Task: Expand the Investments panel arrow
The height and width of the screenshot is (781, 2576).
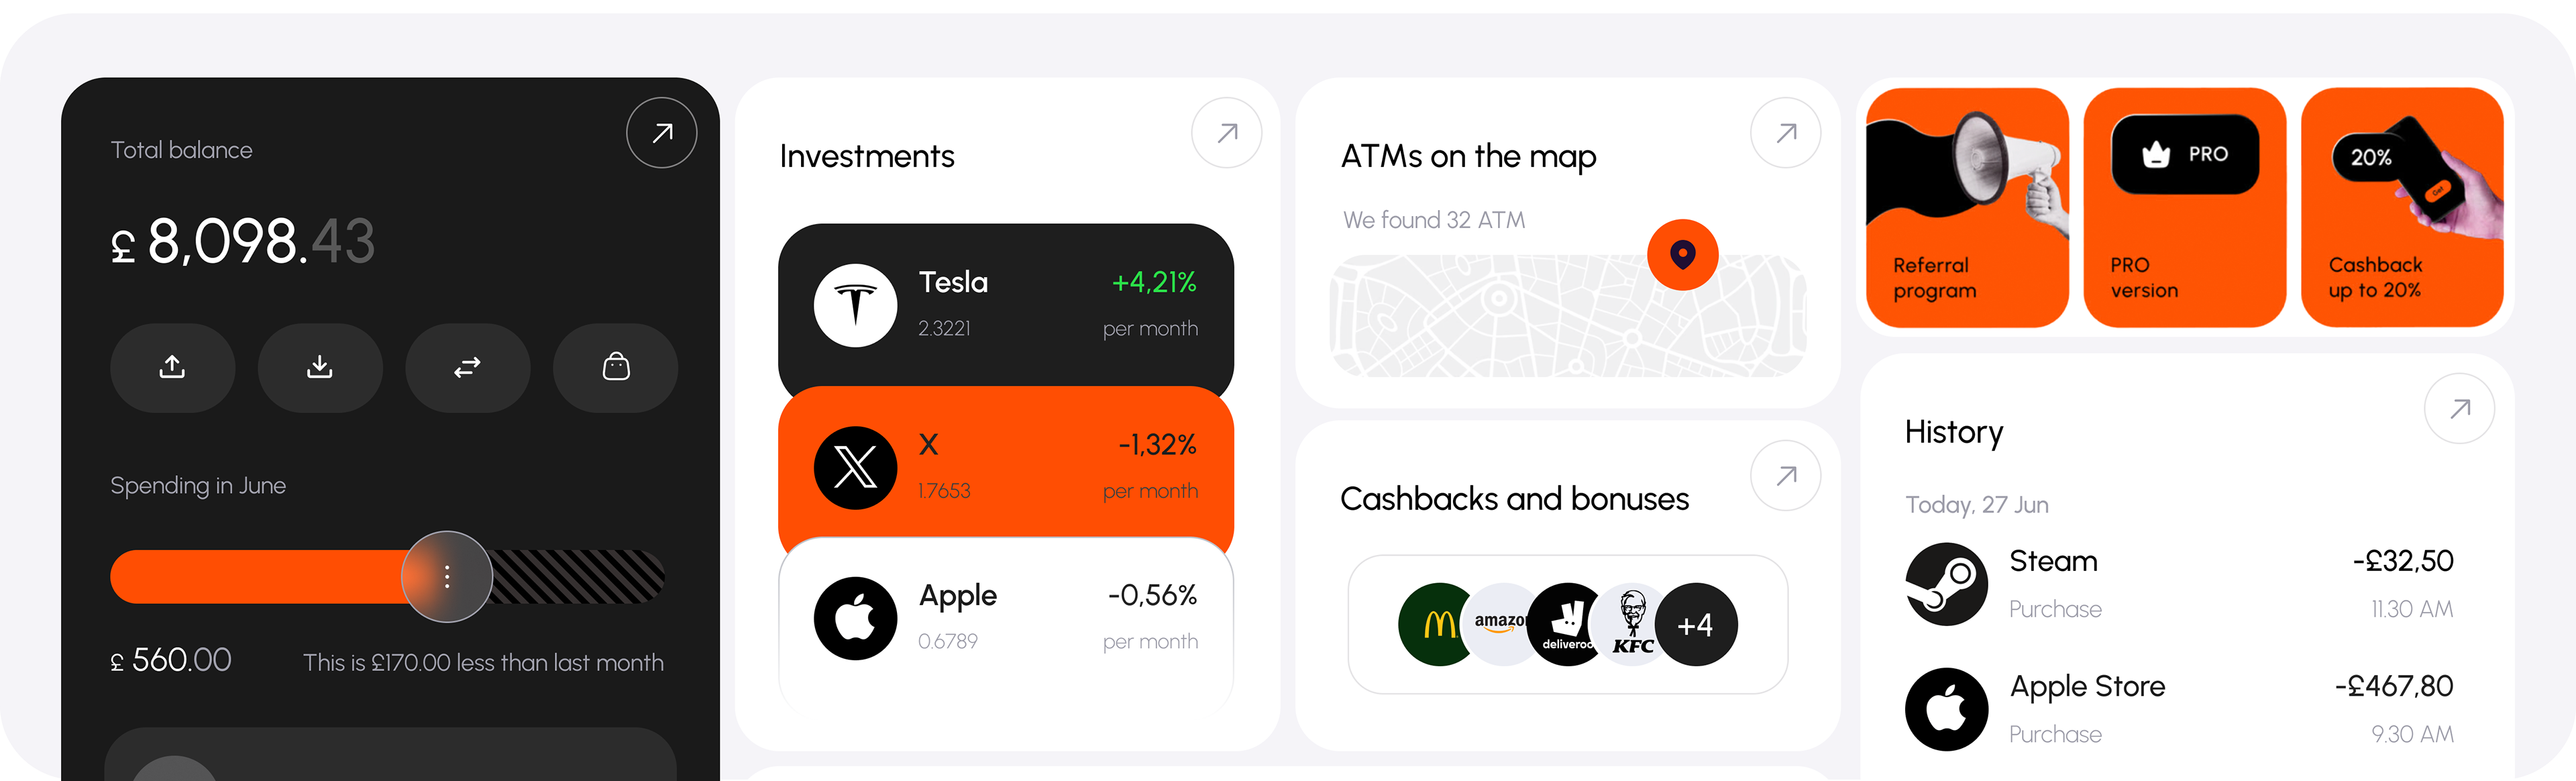Action: pyautogui.click(x=1226, y=133)
